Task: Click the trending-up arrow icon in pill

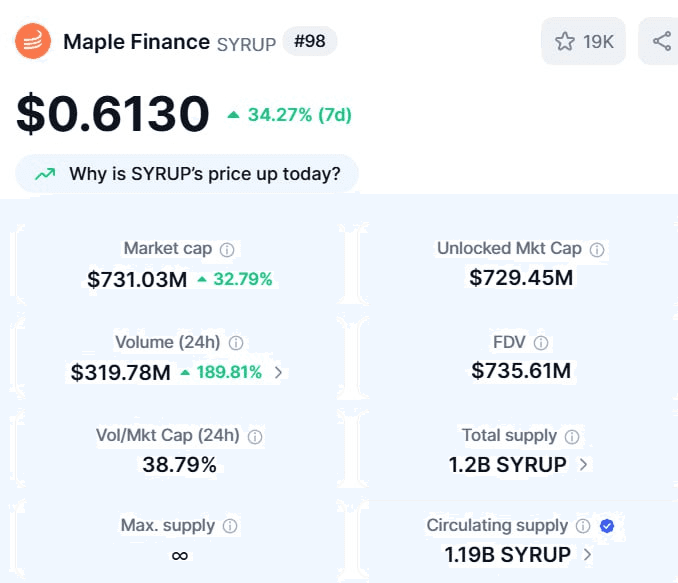Action: (45, 174)
